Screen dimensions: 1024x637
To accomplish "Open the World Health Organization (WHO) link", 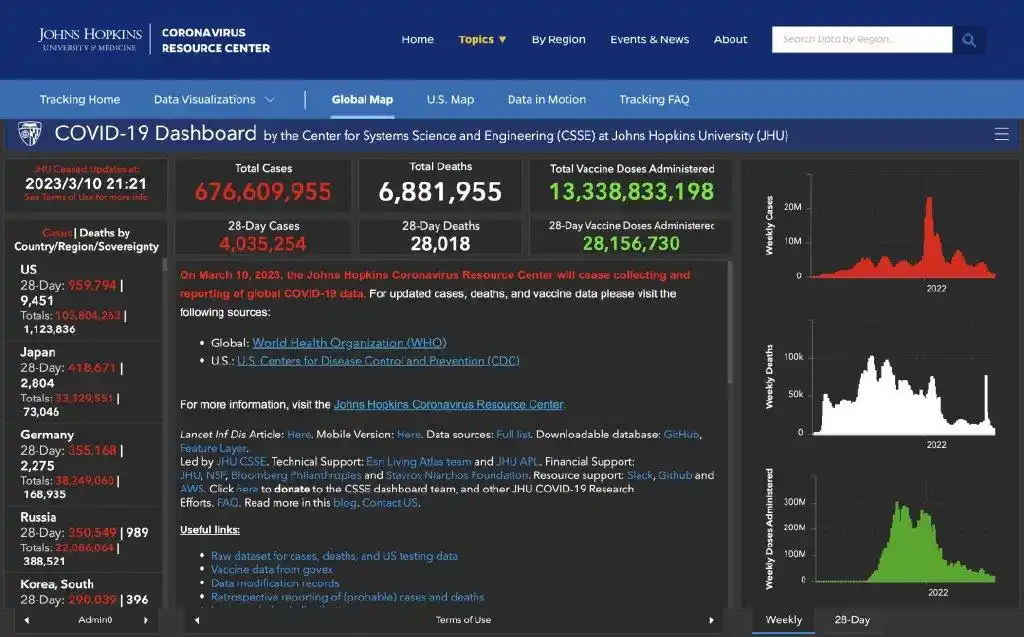I will [x=349, y=343].
